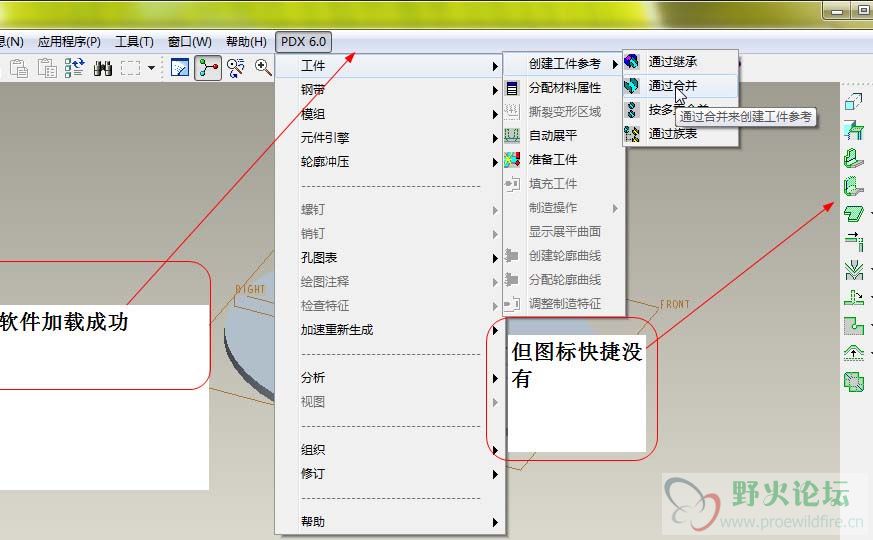Expand the 组织 submenu

[x=390, y=449]
